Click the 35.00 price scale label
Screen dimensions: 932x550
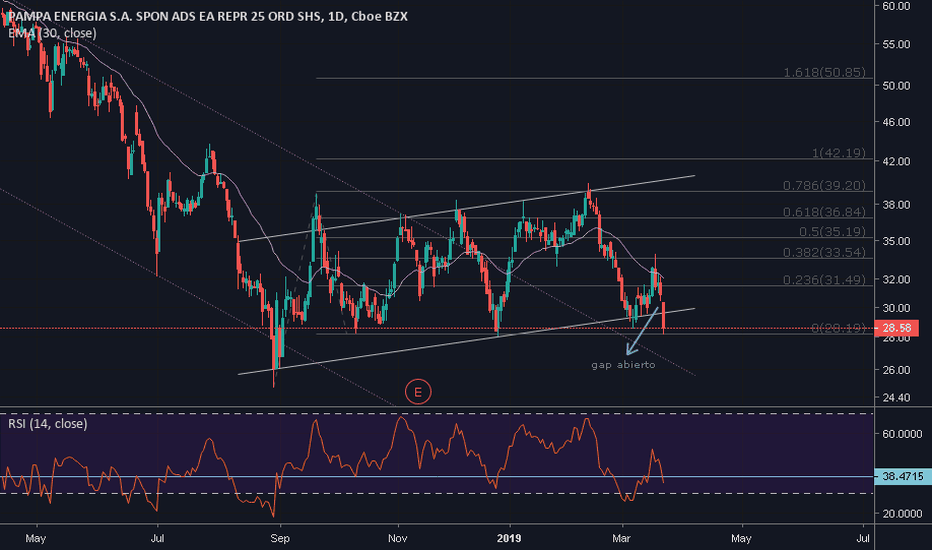click(x=896, y=241)
